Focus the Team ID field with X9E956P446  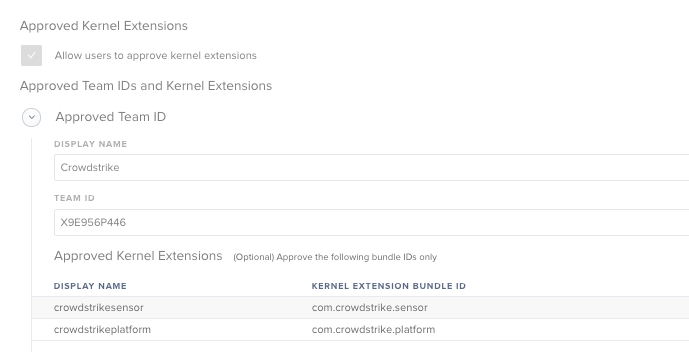click(371, 222)
